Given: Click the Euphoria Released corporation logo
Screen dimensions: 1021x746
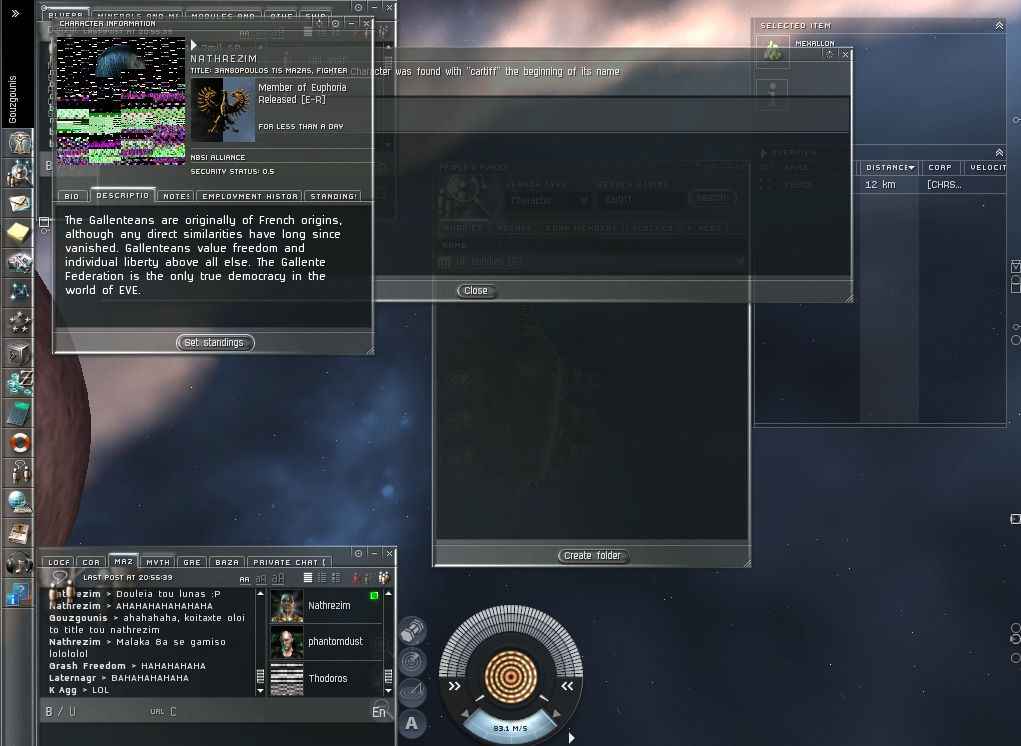Looking at the screenshot, I should (223, 110).
